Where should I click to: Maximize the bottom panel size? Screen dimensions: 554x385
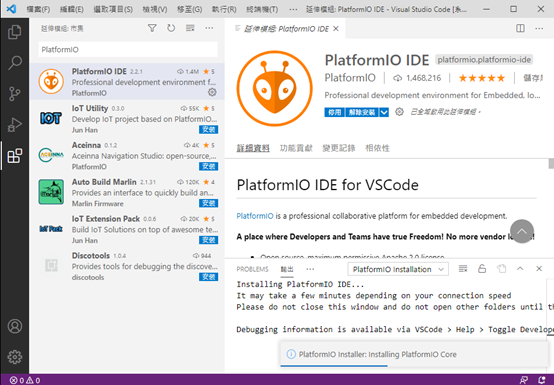tap(520, 269)
